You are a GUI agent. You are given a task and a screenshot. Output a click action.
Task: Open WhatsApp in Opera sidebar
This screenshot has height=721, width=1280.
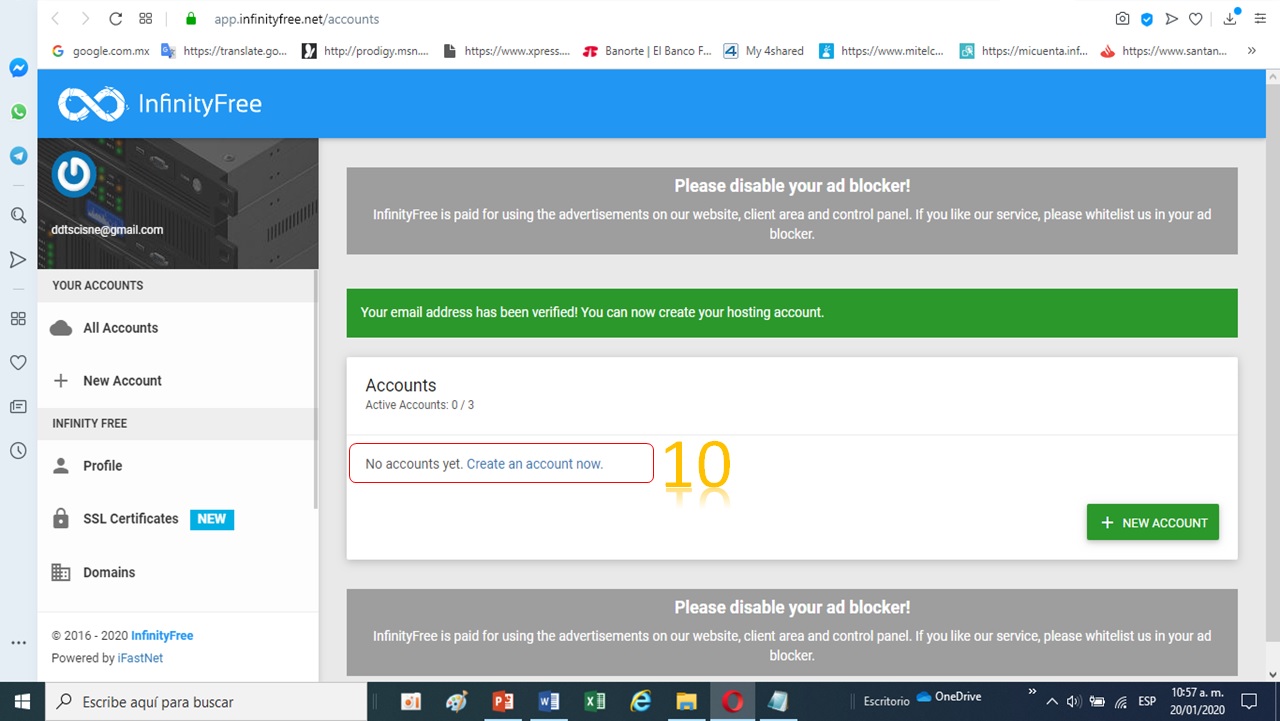click(x=18, y=112)
